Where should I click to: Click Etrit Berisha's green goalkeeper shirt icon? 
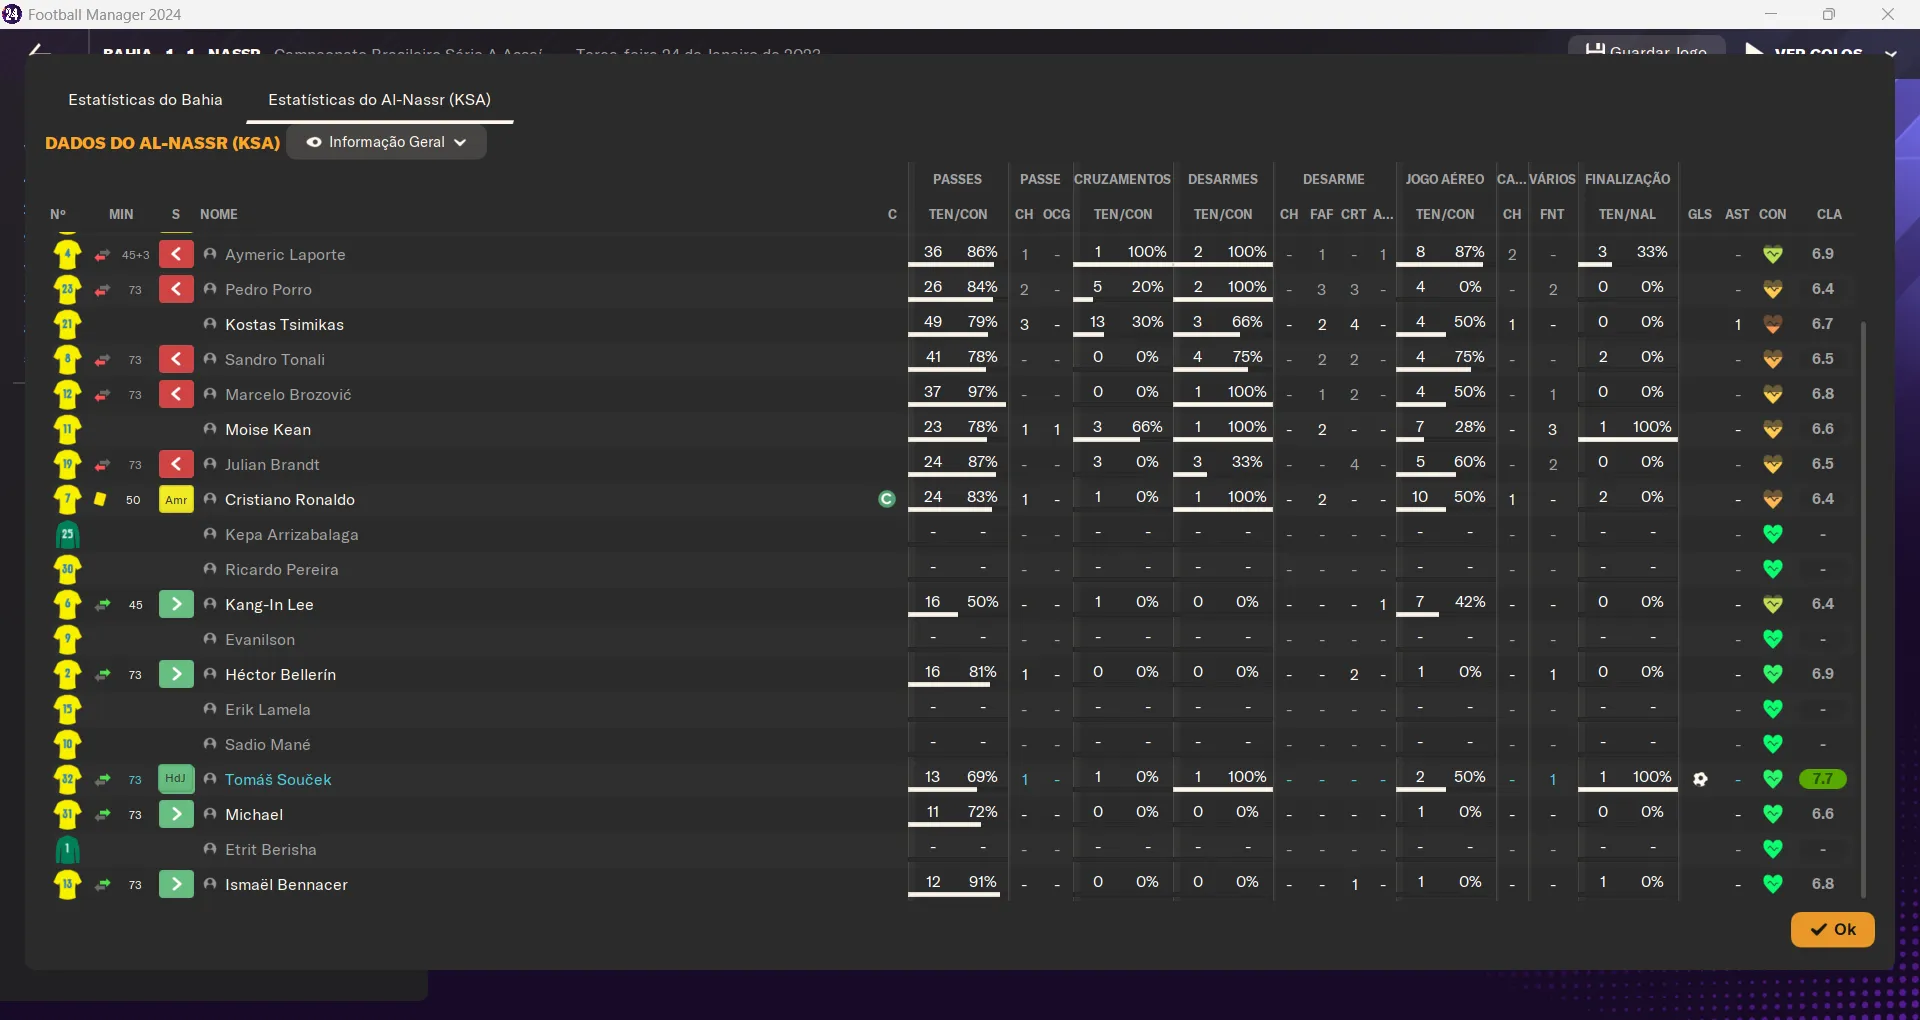tap(67, 850)
